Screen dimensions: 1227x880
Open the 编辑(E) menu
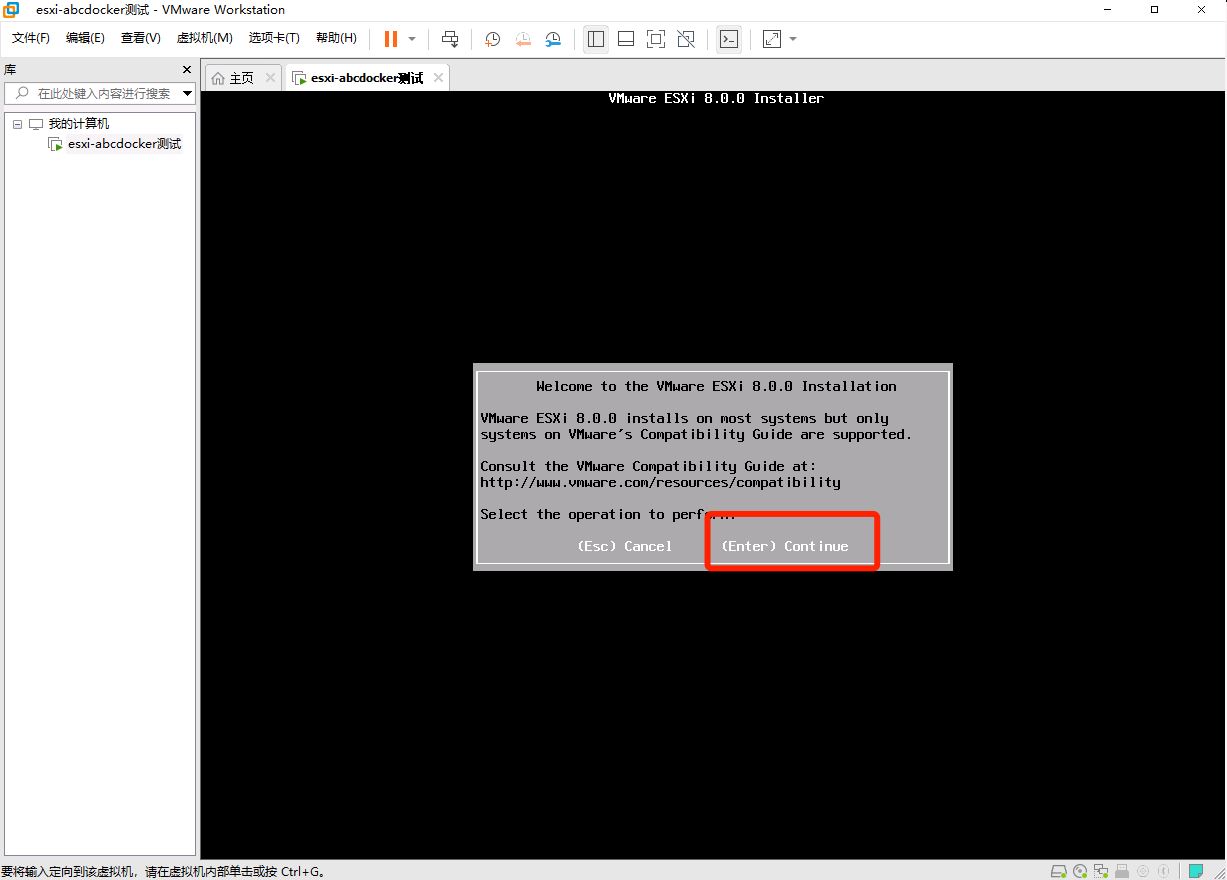85,38
